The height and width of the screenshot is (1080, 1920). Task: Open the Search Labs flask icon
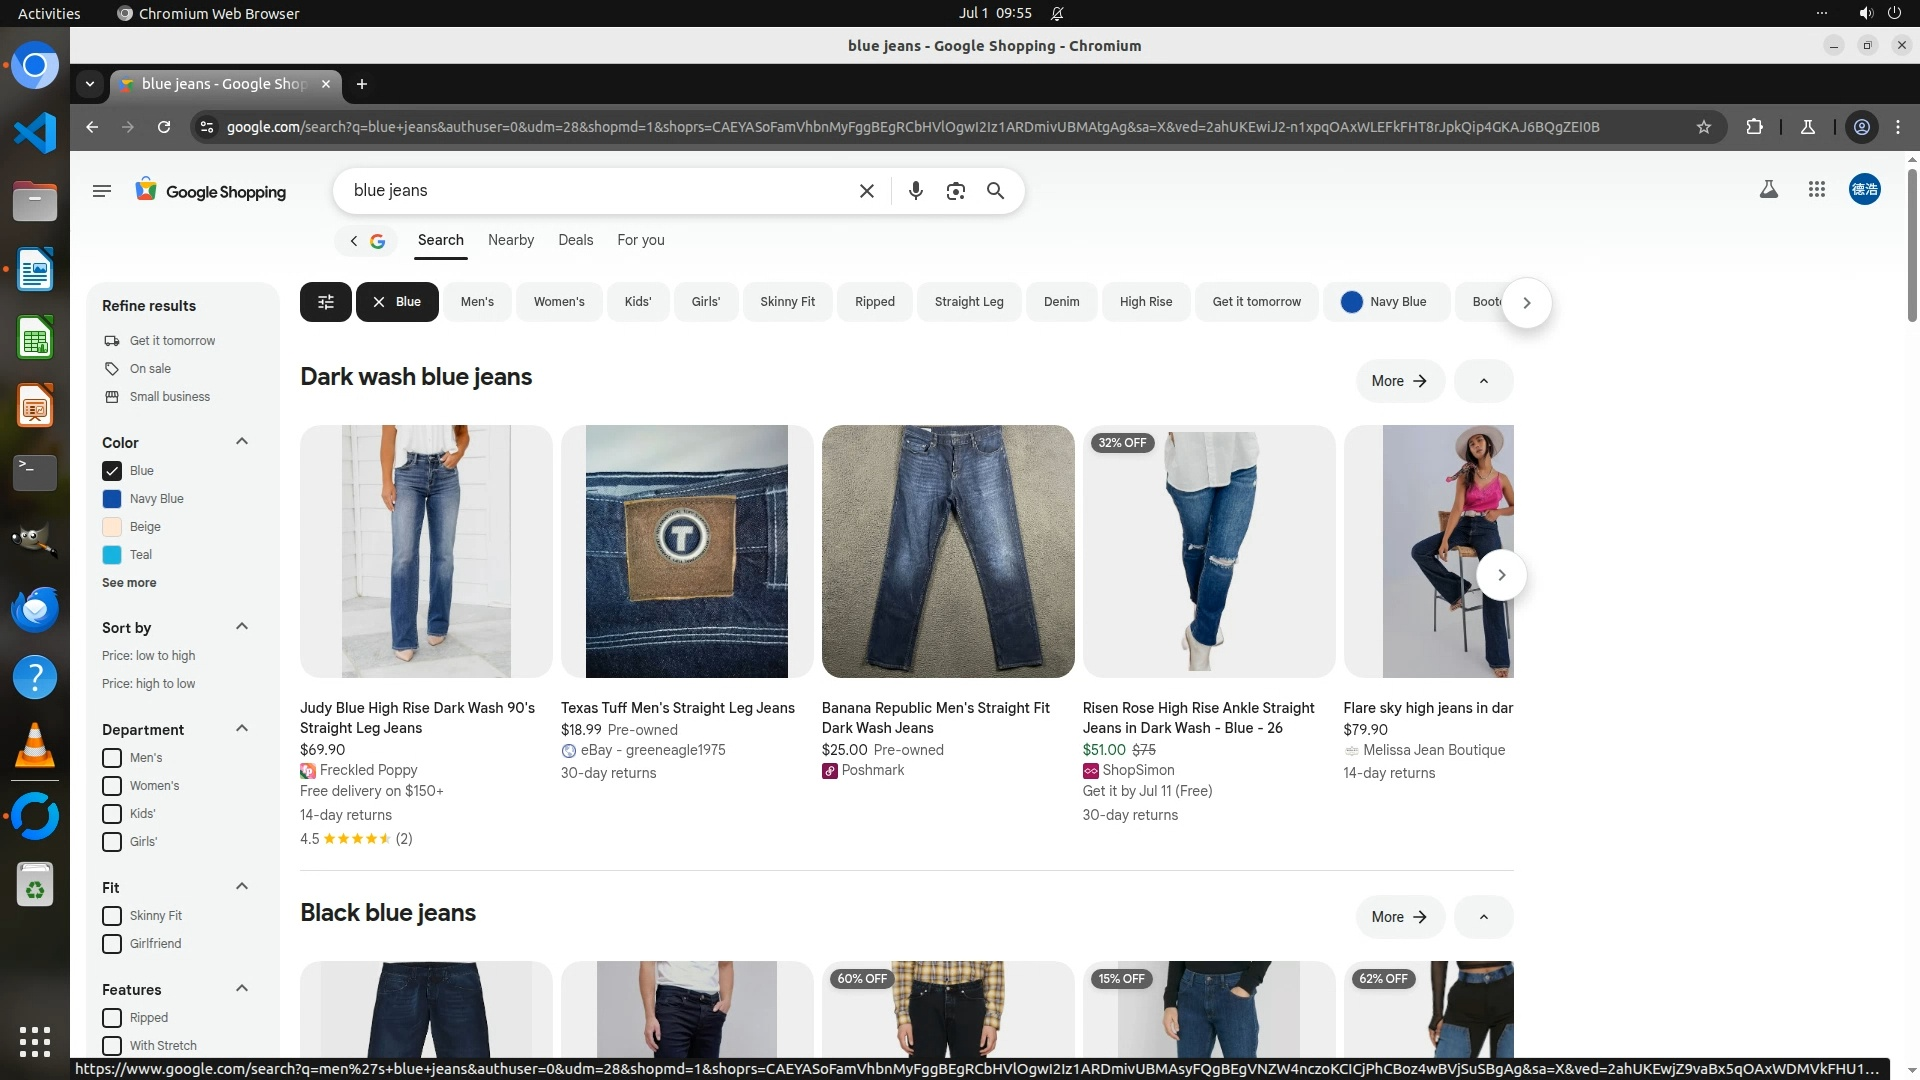1768,189
